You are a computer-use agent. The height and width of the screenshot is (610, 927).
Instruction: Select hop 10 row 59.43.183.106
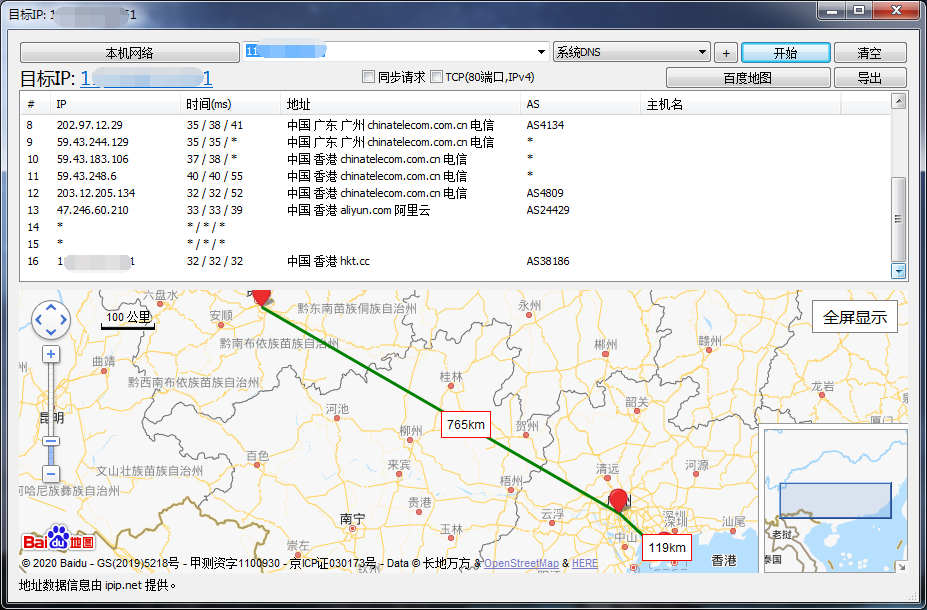point(455,159)
